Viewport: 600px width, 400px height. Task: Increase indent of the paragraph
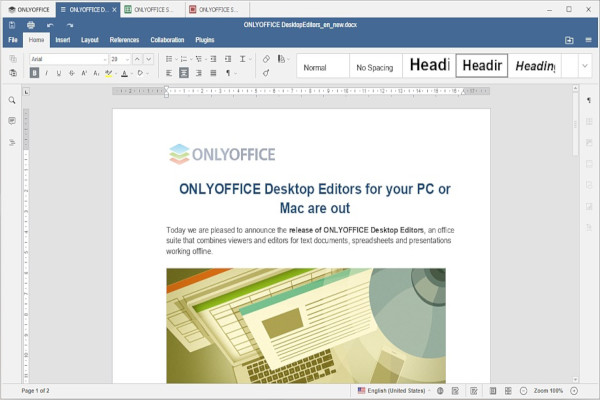(228, 59)
